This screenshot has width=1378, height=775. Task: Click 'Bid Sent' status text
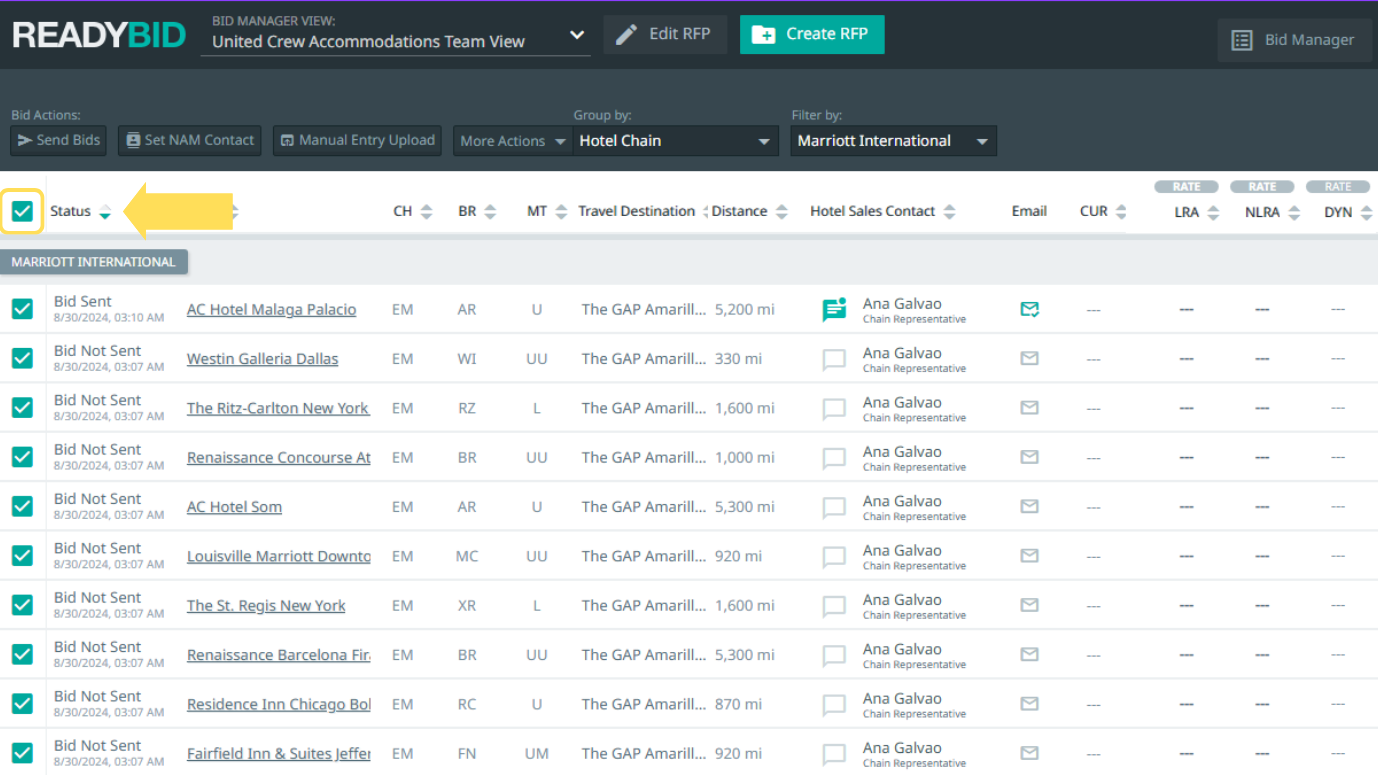click(x=83, y=301)
